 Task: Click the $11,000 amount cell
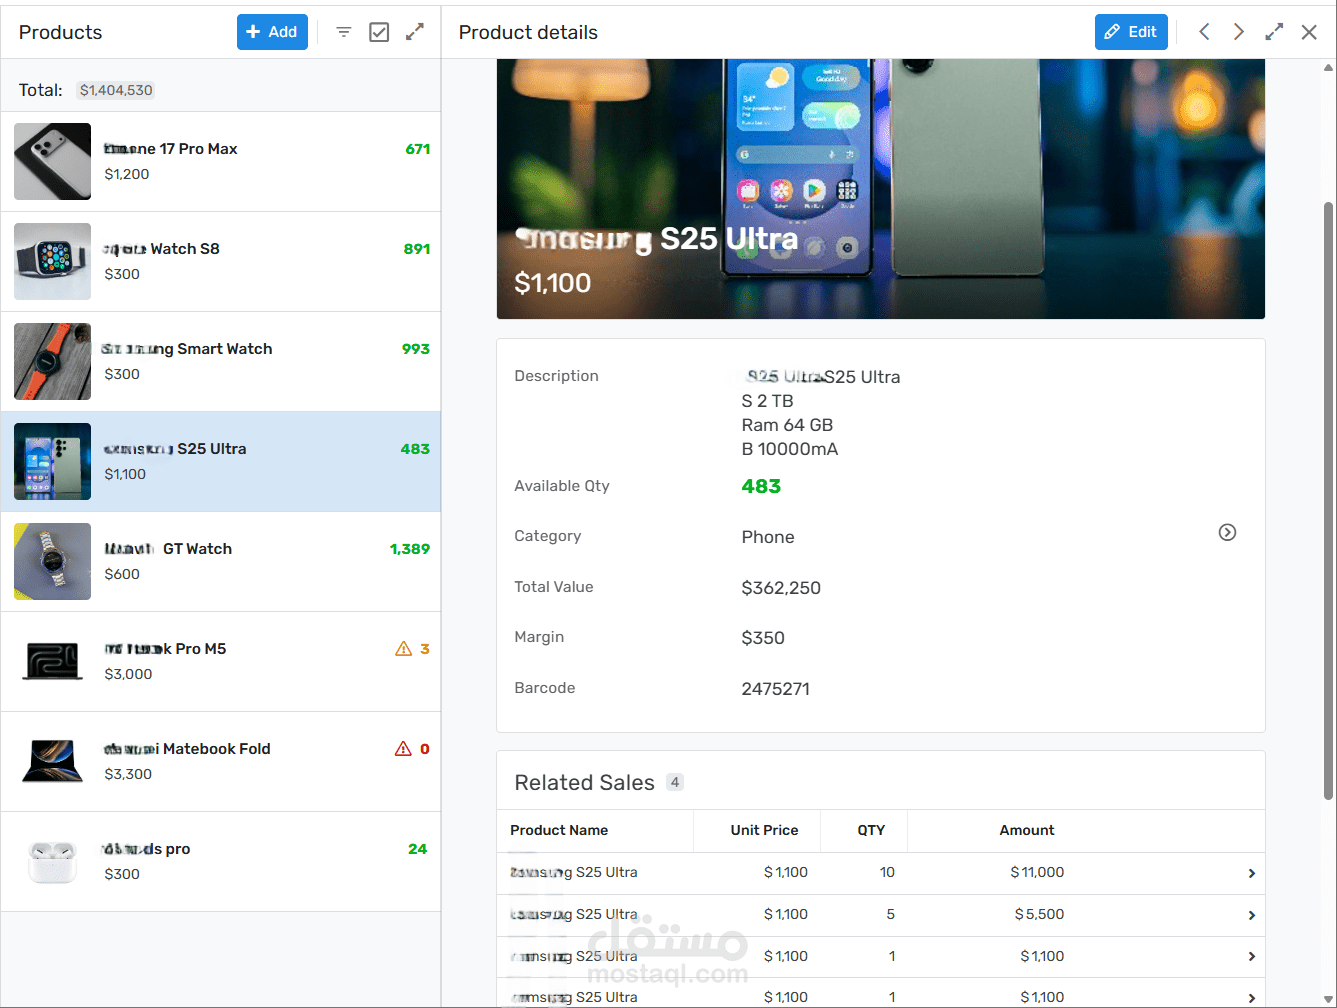(1037, 872)
